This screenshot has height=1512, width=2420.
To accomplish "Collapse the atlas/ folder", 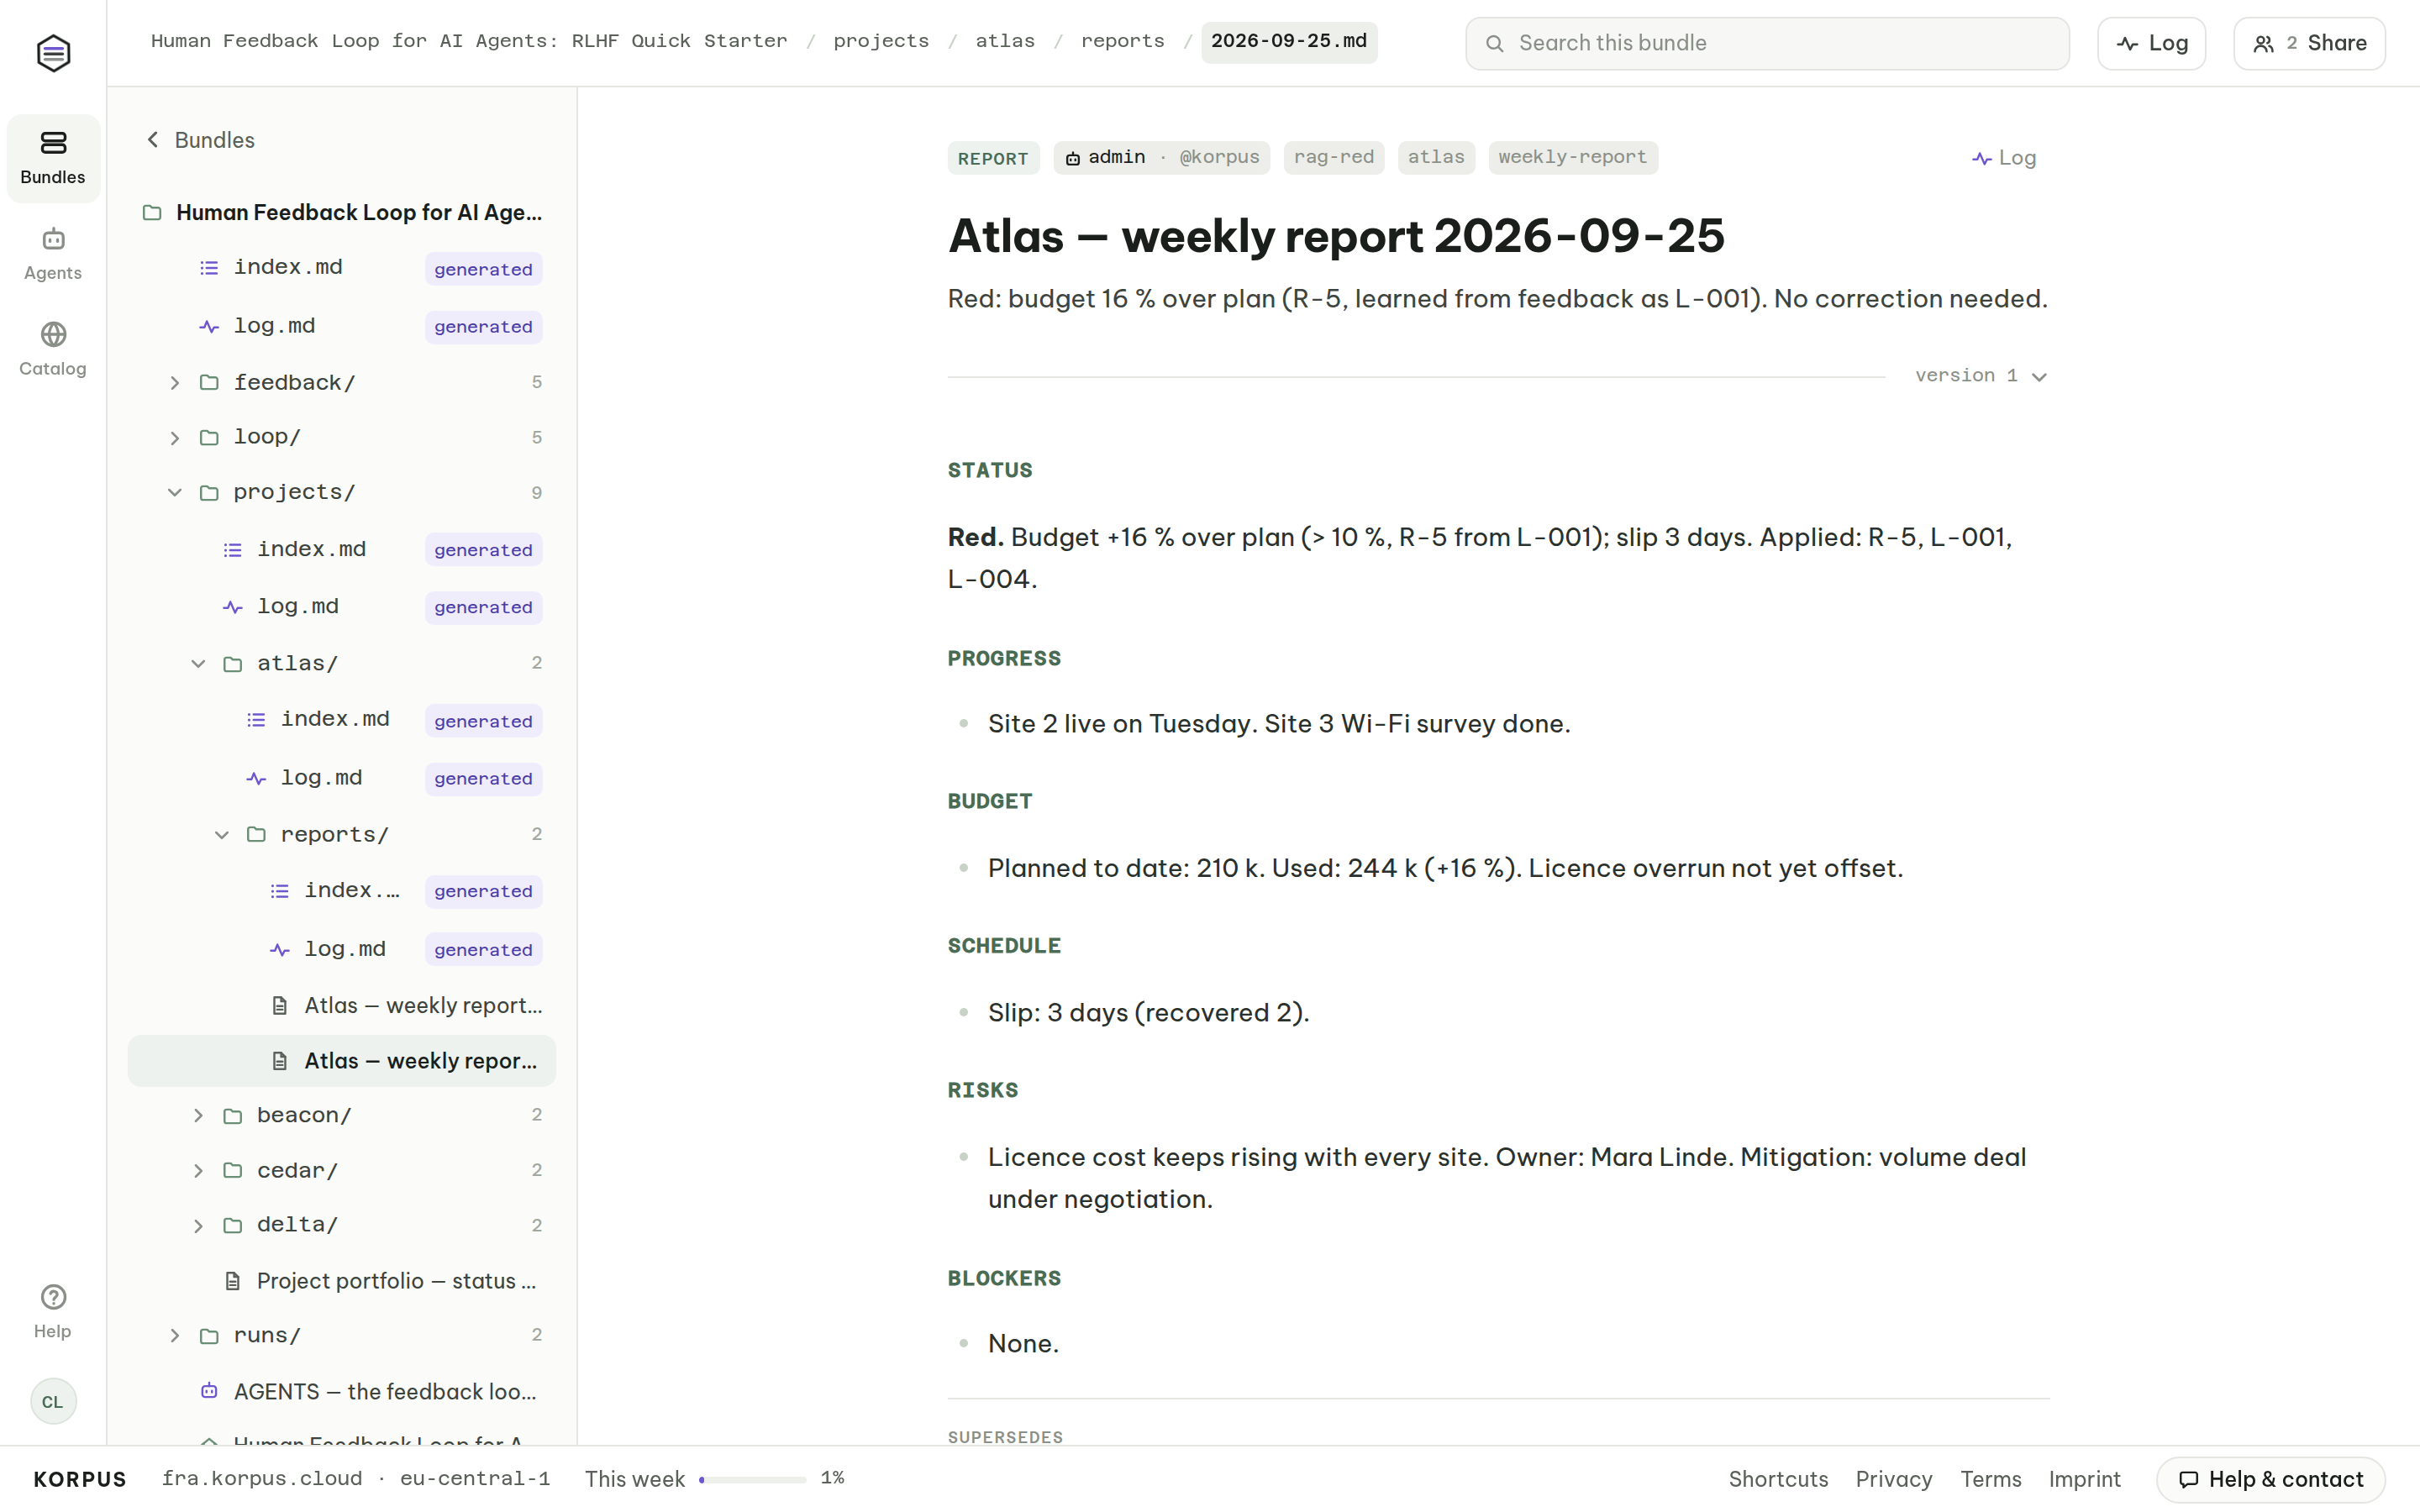I will pyautogui.click(x=199, y=663).
